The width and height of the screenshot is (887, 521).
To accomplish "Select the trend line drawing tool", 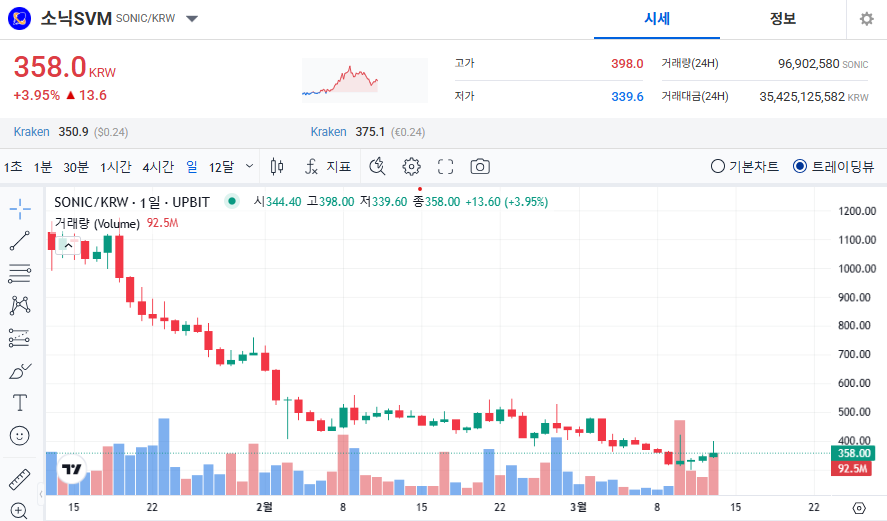I will 20,241.
